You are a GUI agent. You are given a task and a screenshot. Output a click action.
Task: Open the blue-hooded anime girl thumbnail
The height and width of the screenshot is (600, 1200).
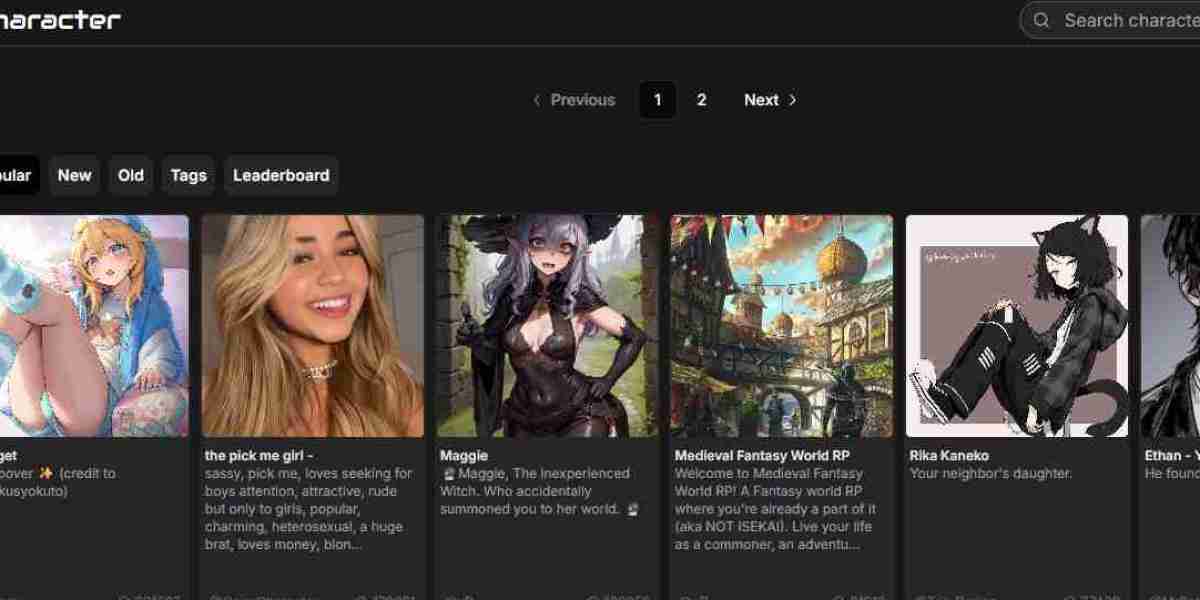tap(94, 326)
